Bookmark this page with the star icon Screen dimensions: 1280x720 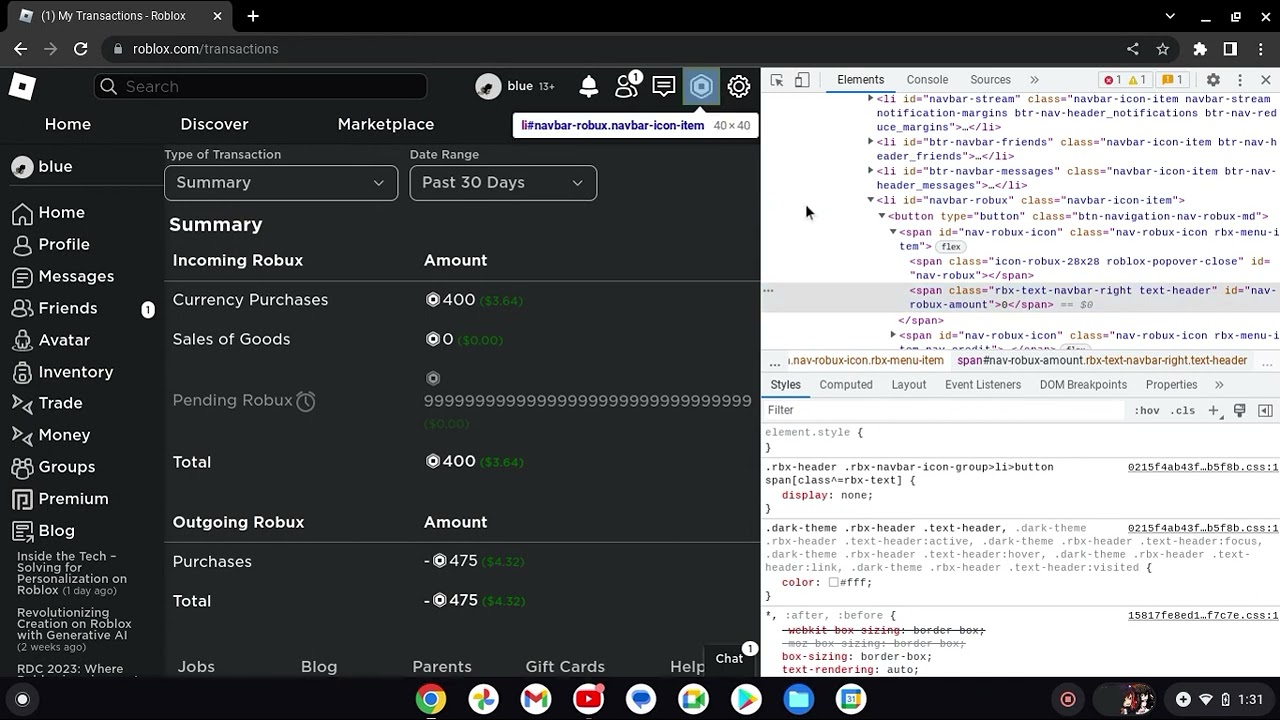tap(1163, 49)
